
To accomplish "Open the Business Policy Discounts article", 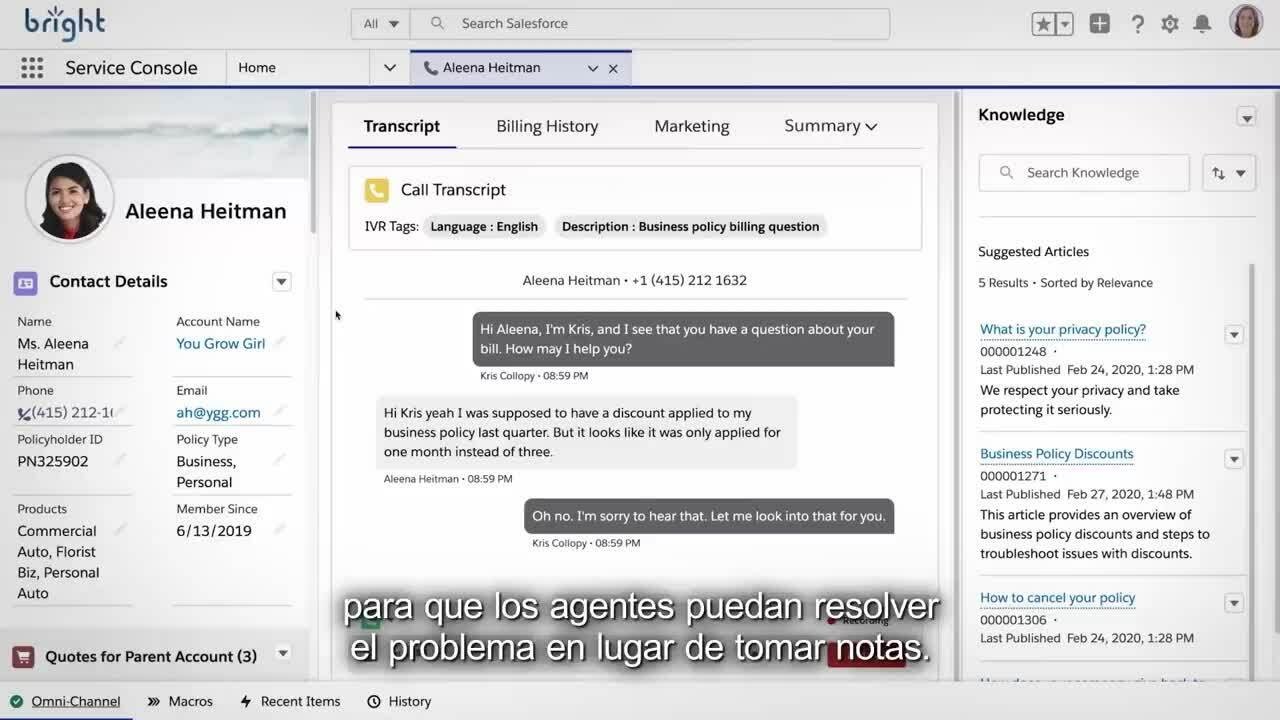I will point(1057,454).
